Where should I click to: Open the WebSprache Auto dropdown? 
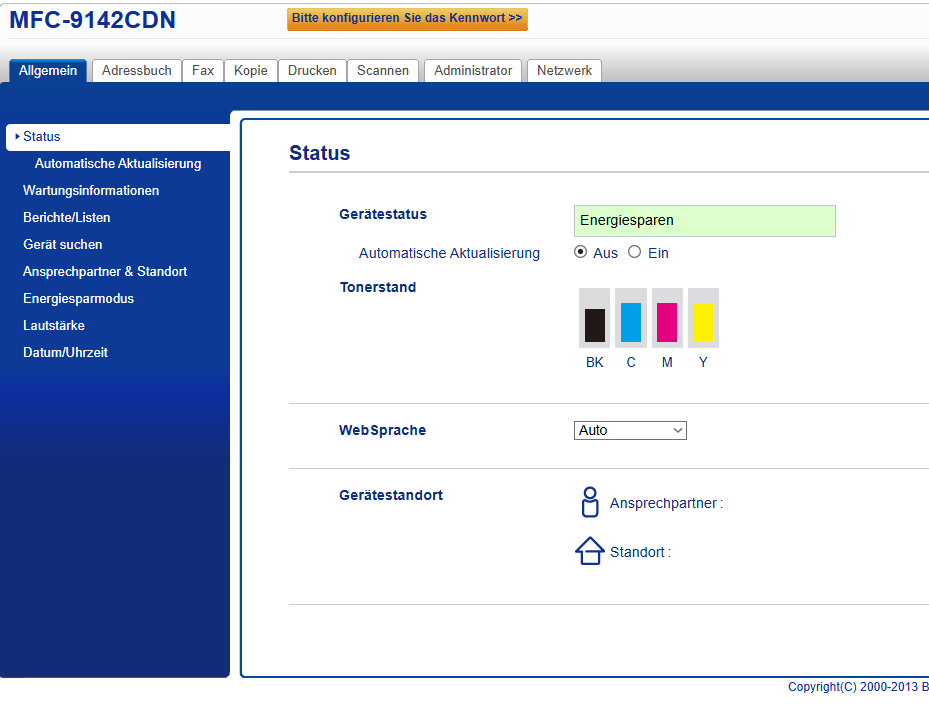(630, 431)
